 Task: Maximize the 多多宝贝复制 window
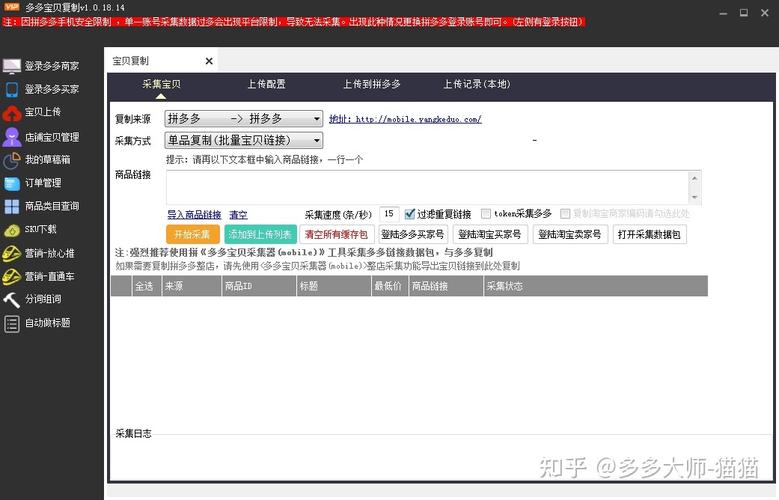(x=744, y=13)
